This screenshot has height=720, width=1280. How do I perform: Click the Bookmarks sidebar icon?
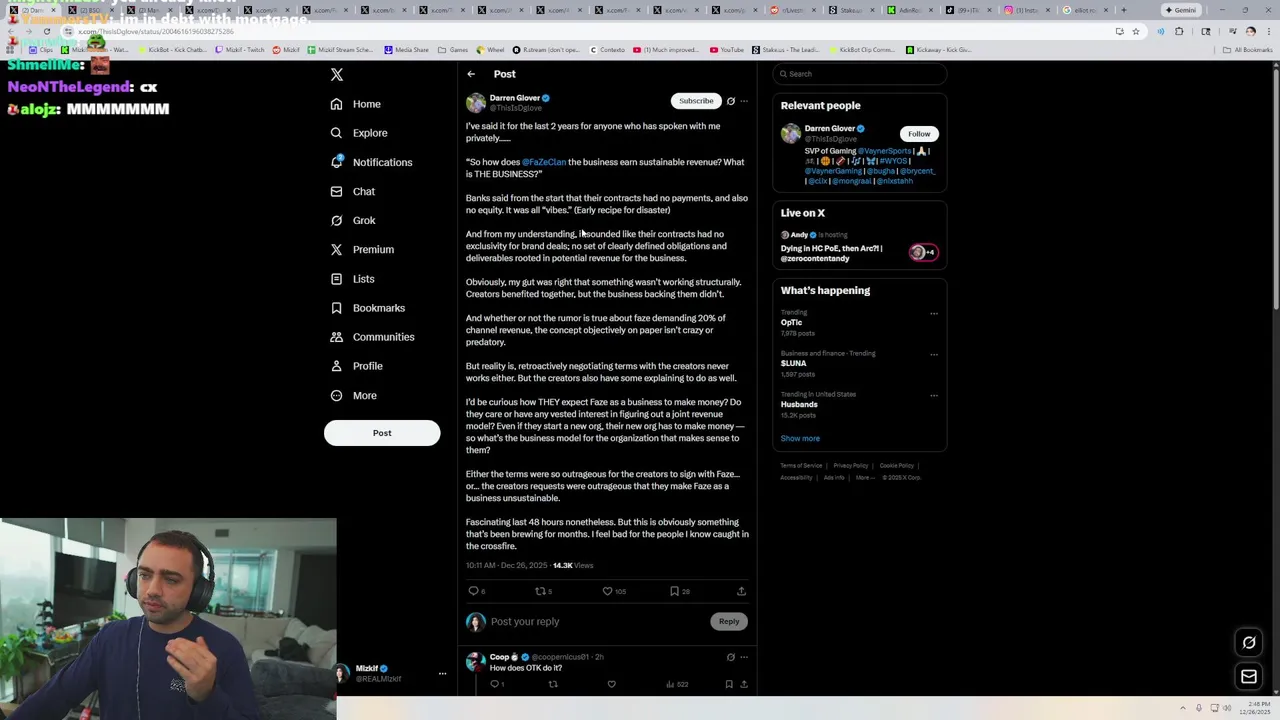point(336,308)
